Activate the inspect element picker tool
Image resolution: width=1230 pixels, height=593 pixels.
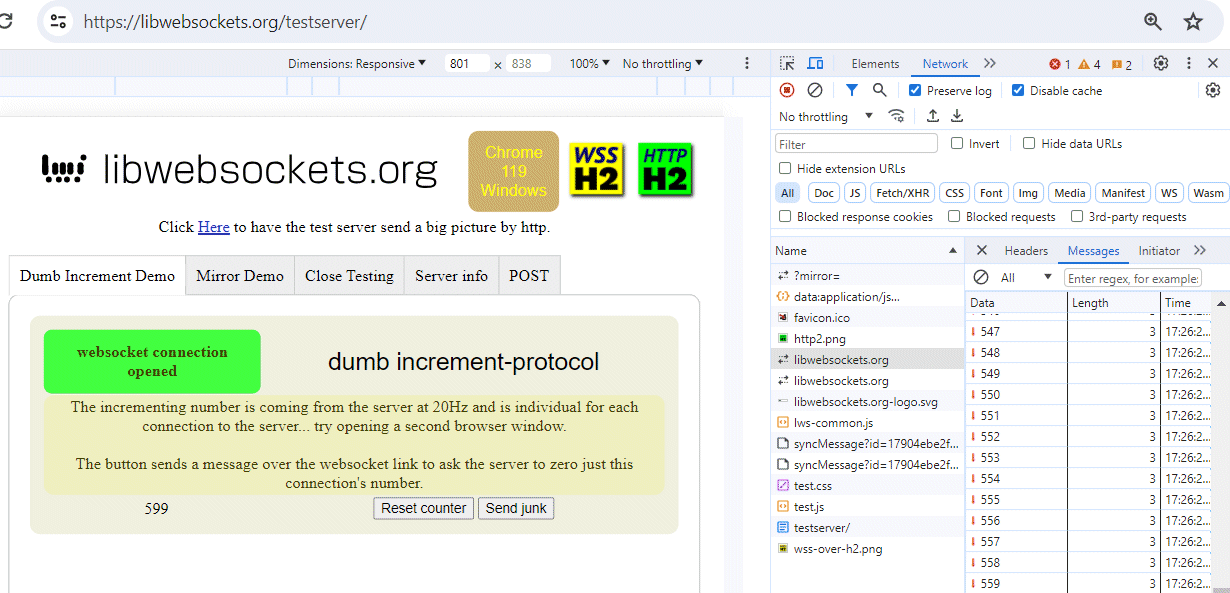pyautogui.click(x=788, y=63)
